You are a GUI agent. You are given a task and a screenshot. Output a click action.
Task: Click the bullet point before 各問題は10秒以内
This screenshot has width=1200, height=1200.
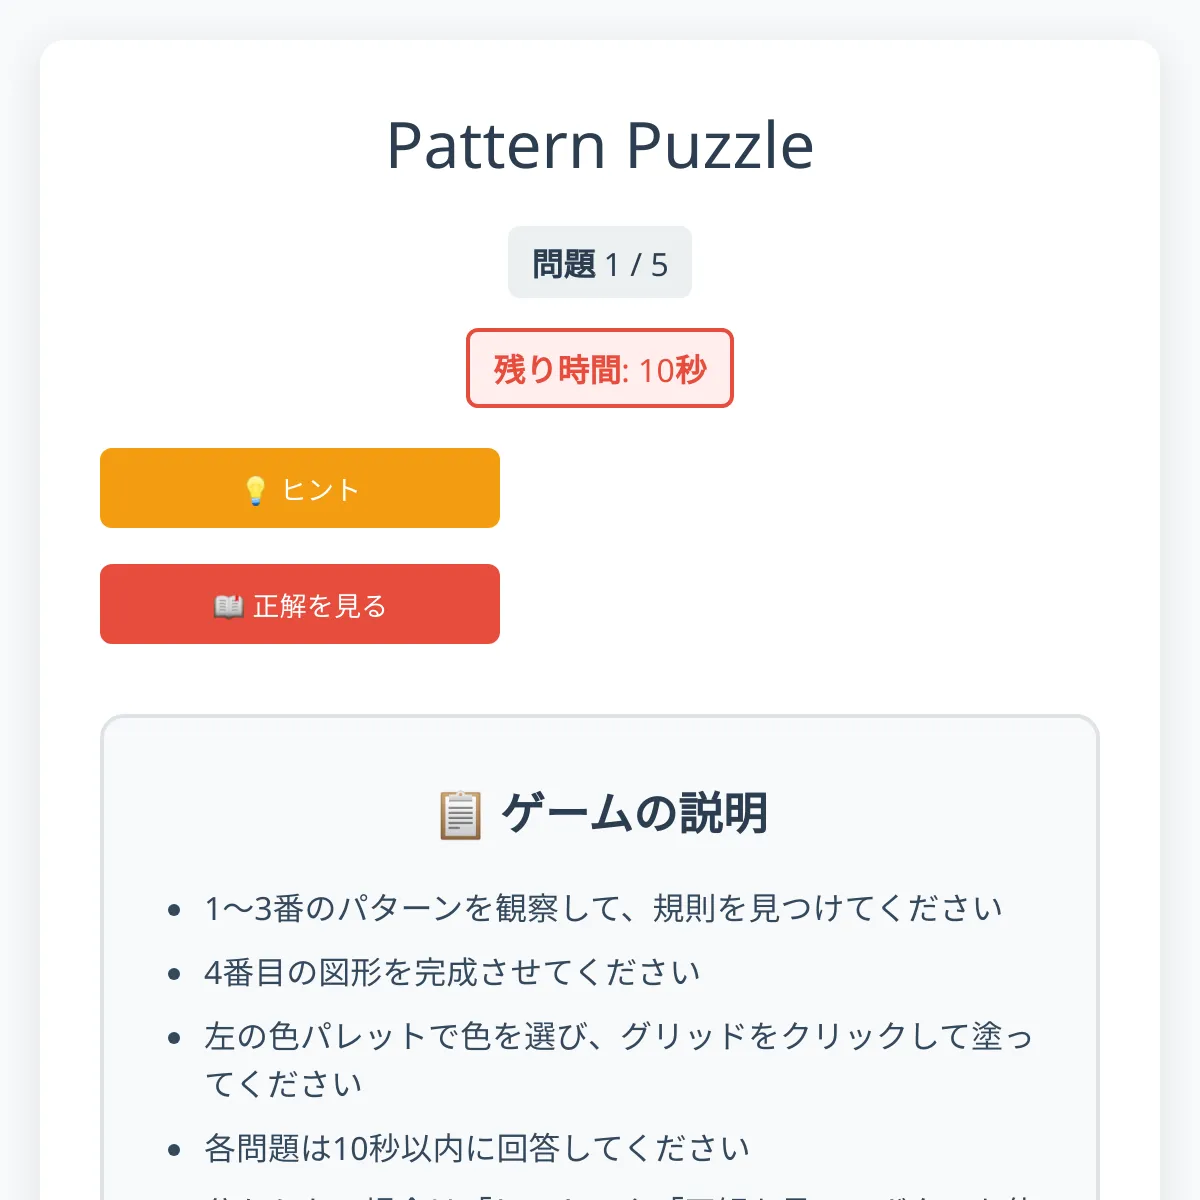point(175,1150)
